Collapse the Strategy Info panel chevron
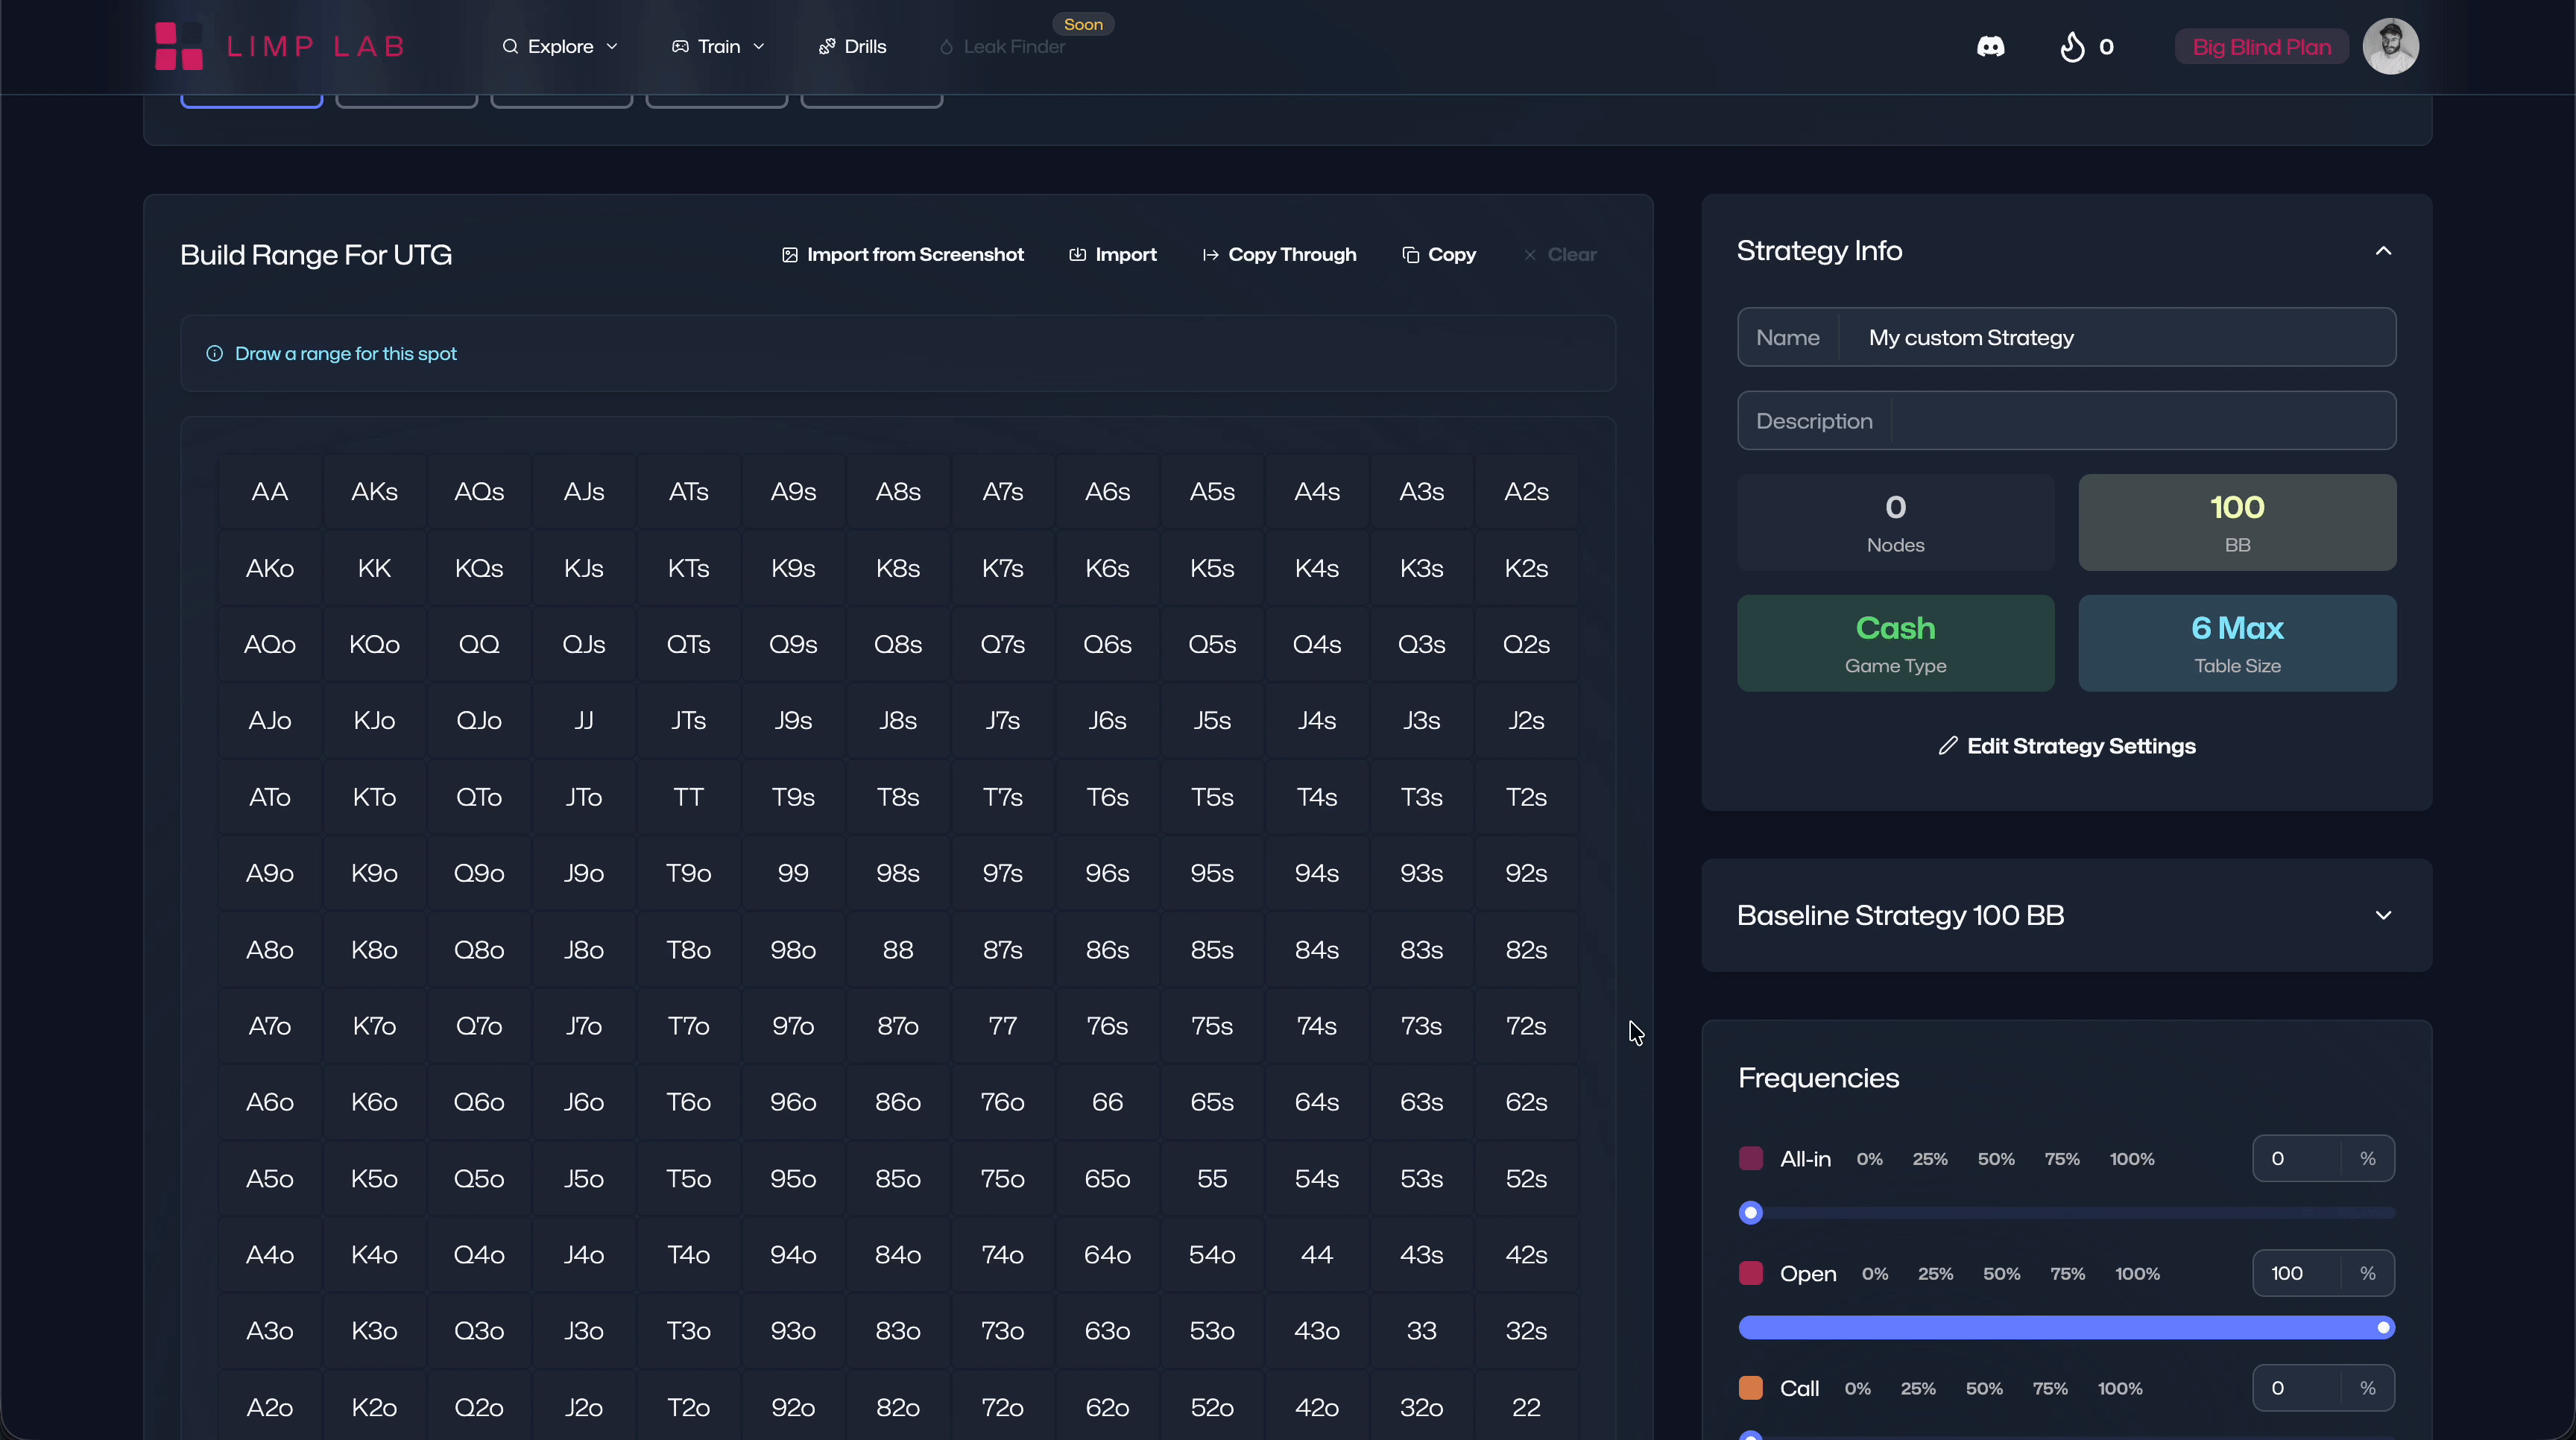The height and width of the screenshot is (1440, 2576). pos(2383,251)
